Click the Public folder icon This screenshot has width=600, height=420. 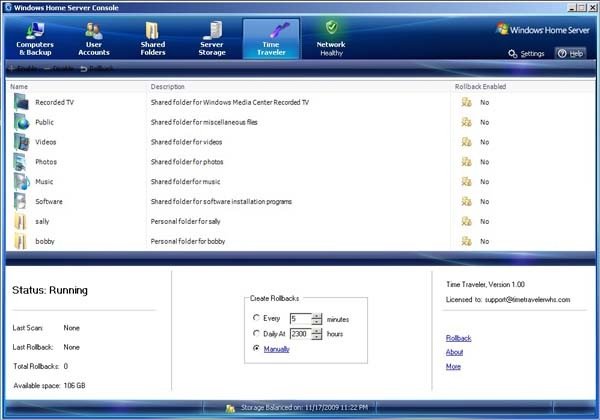(x=21, y=122)
